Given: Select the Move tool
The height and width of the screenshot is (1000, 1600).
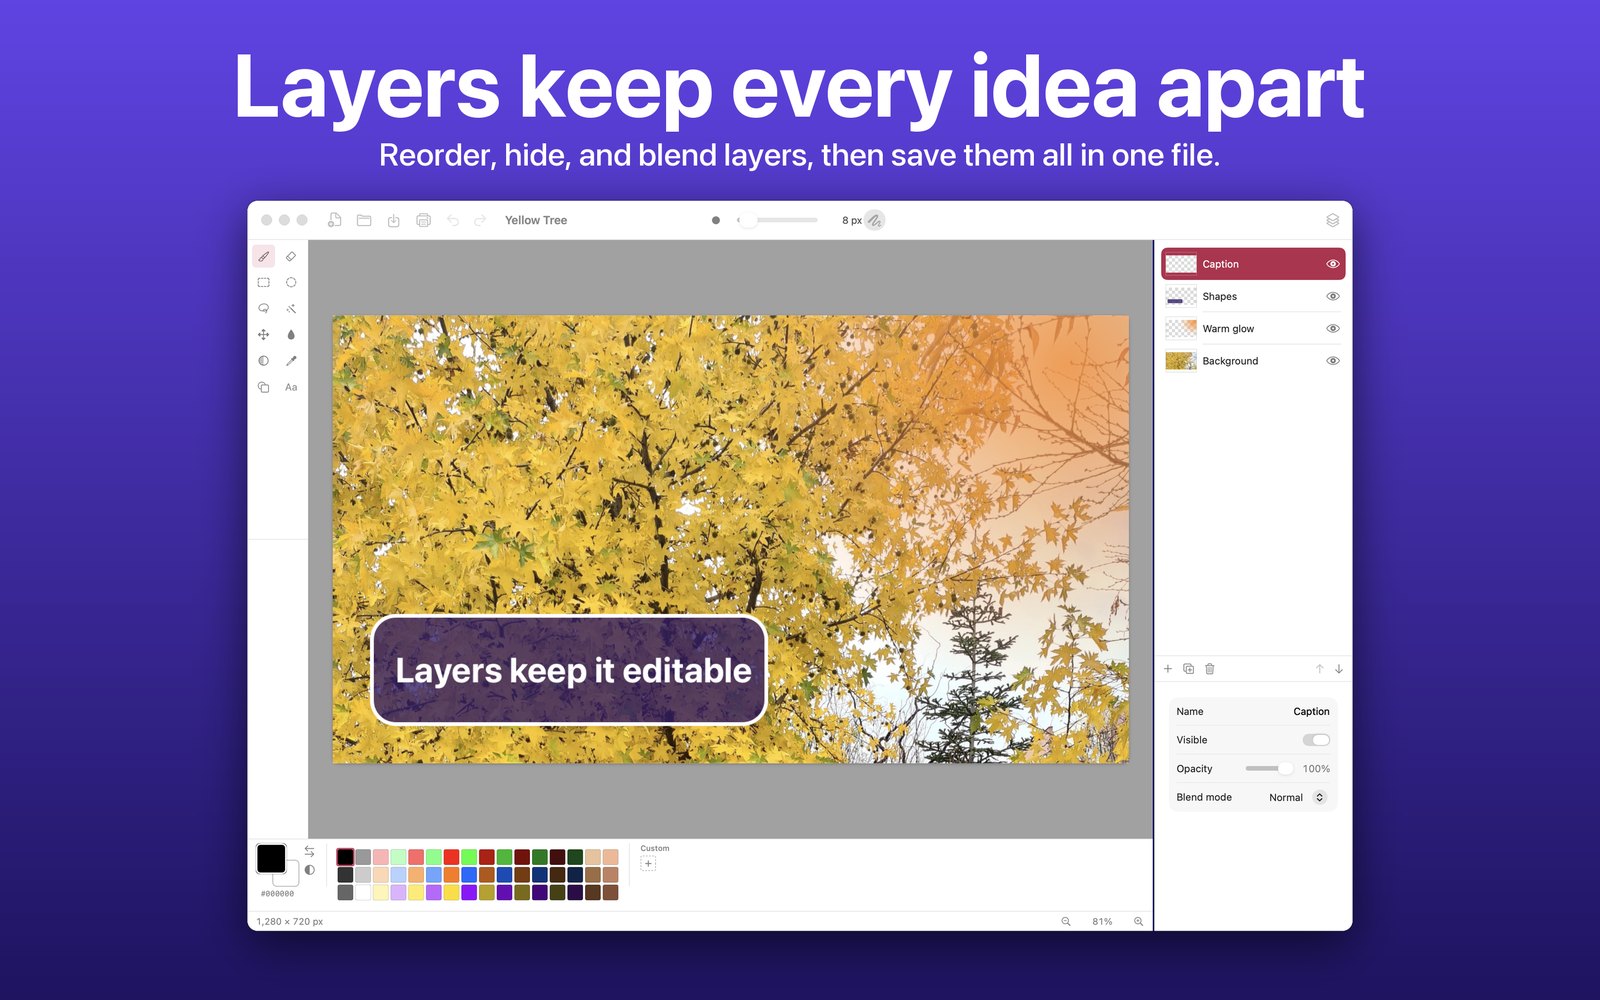Looking at the screenshot, I should 264,335.
